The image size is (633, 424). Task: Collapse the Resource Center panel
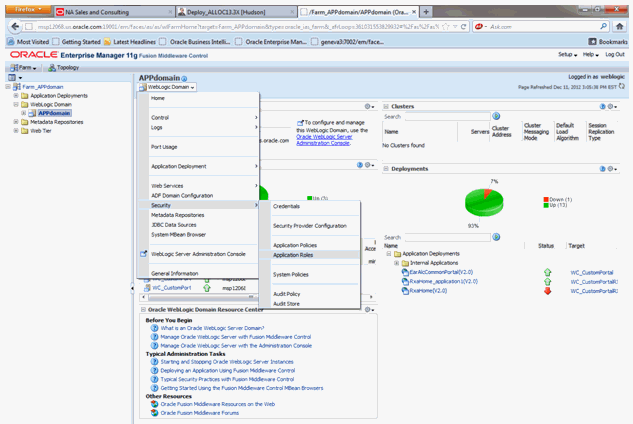pyautogui.click(x=143, y=309)
